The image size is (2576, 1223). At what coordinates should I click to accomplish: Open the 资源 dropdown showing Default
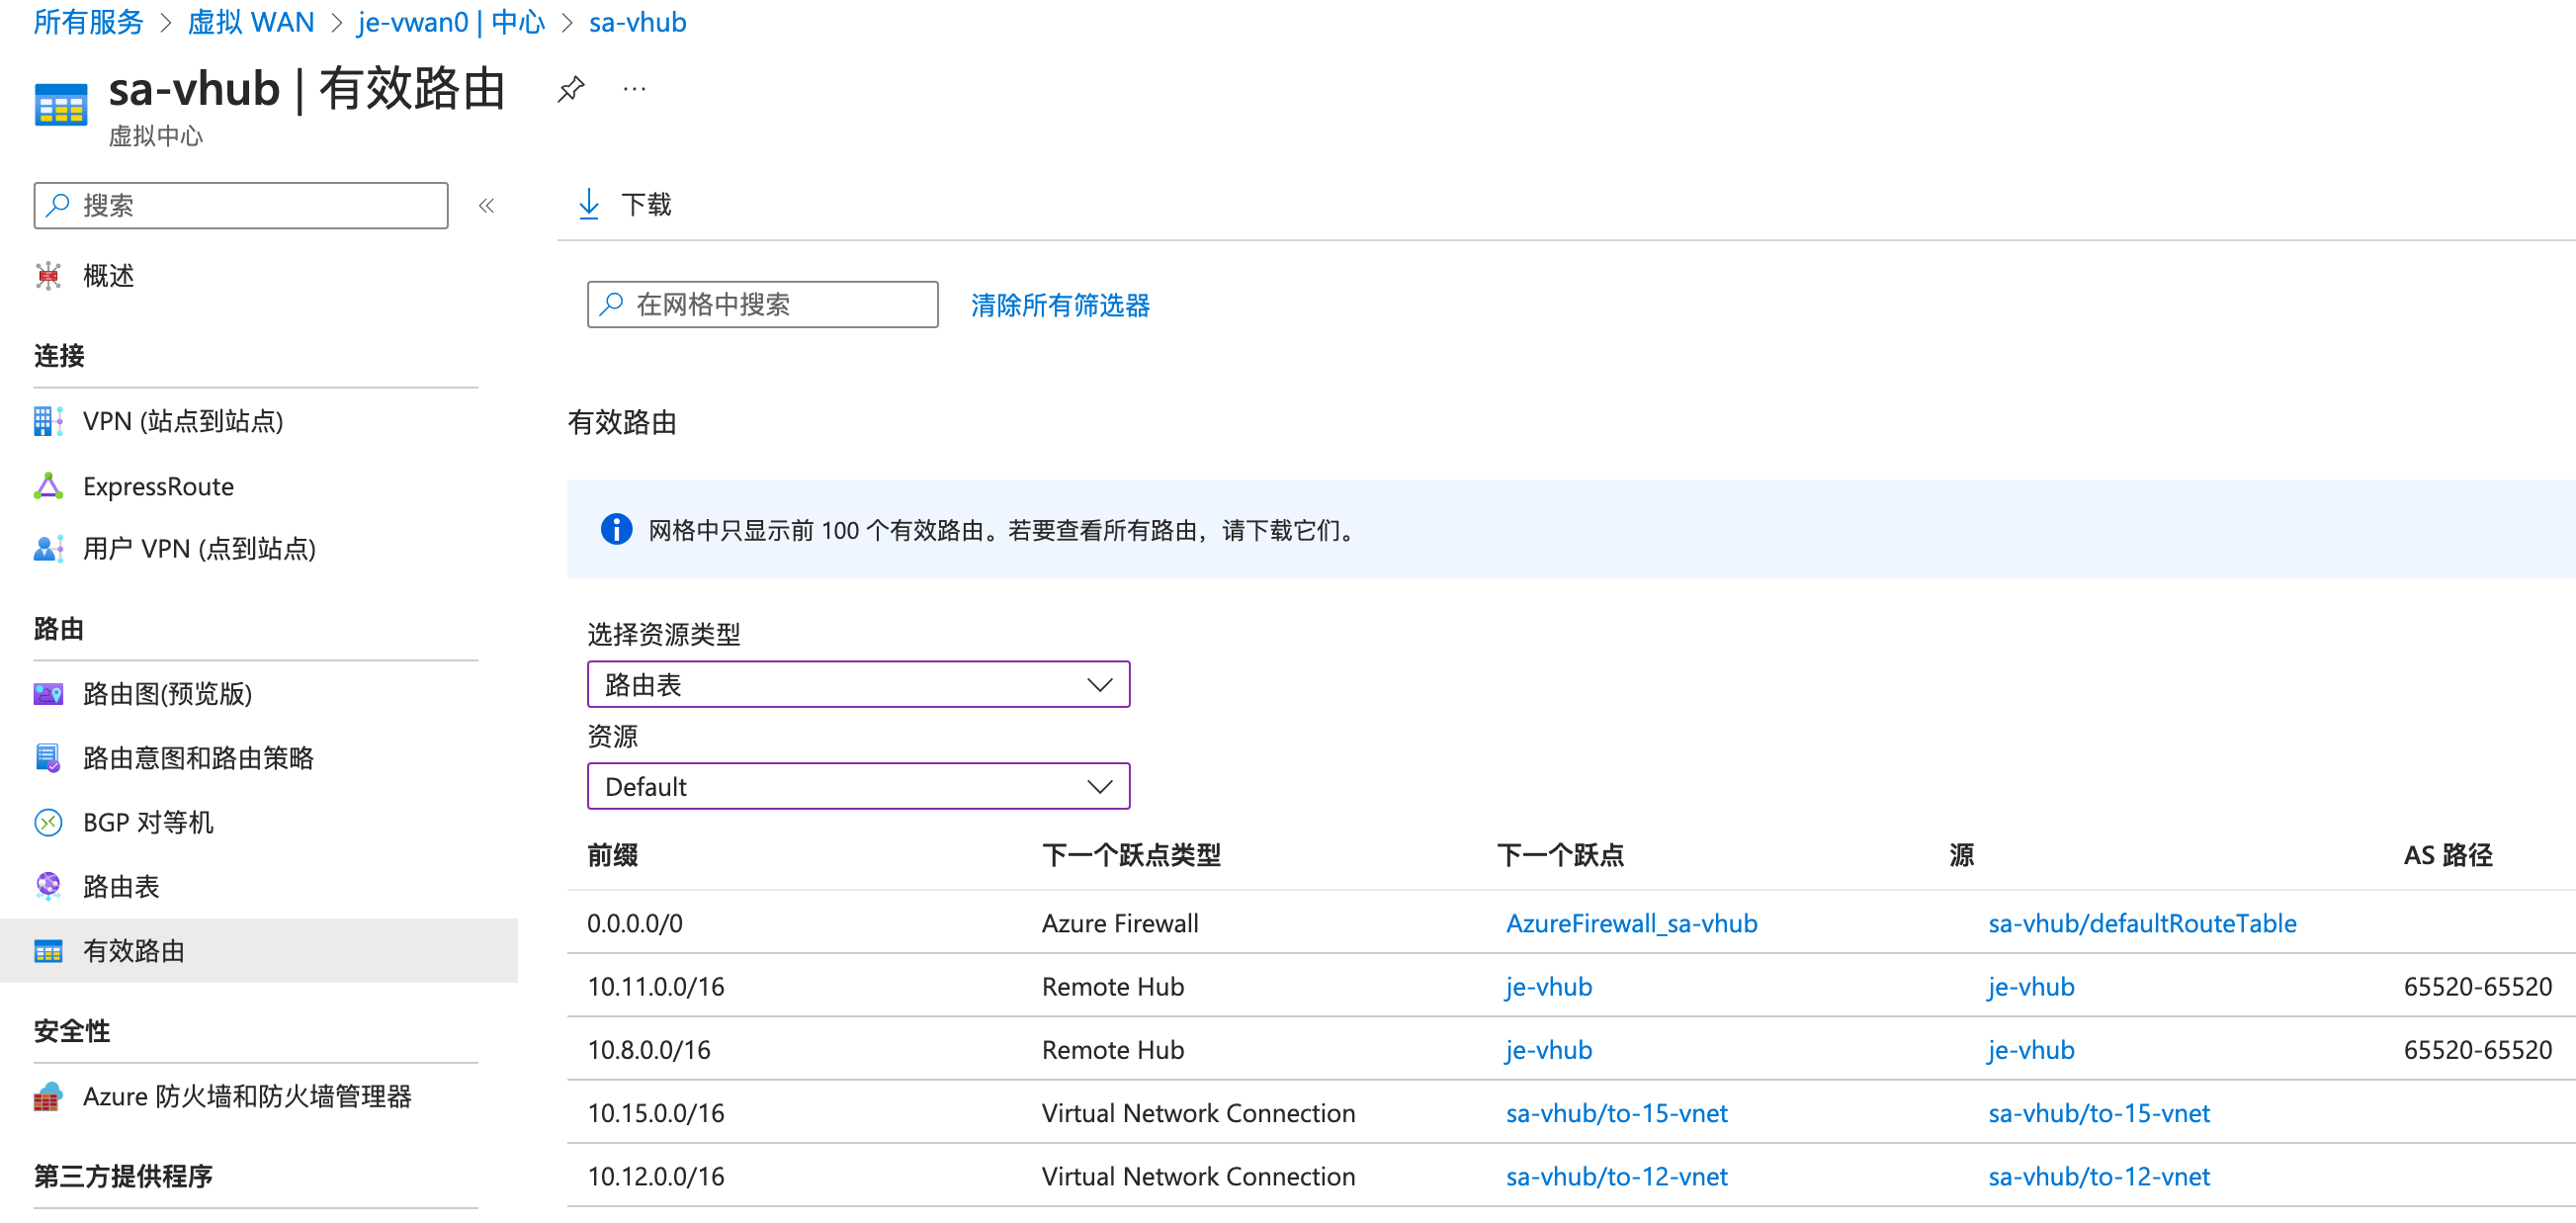click(858, 786)
